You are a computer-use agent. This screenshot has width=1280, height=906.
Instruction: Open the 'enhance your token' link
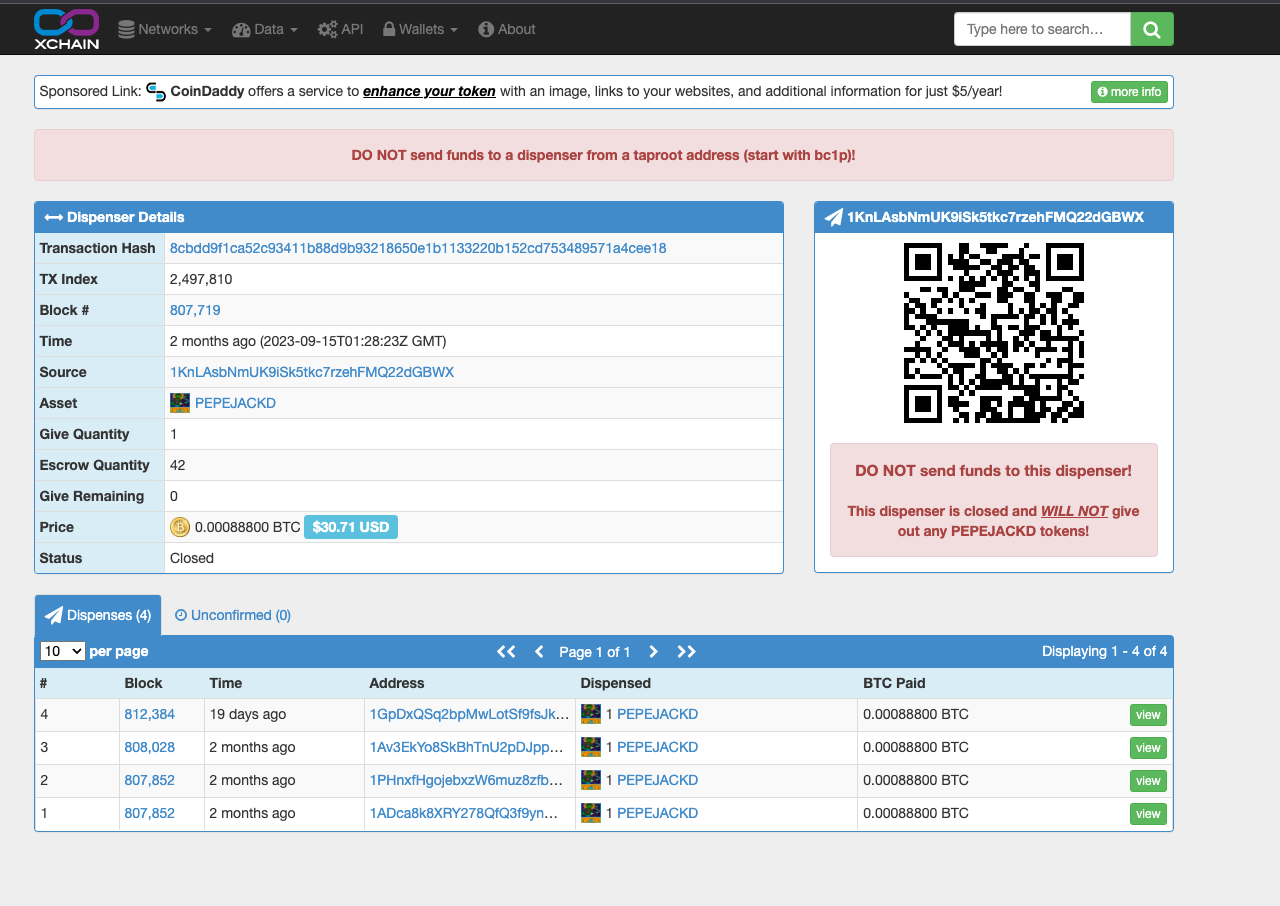tap(429, 91)
